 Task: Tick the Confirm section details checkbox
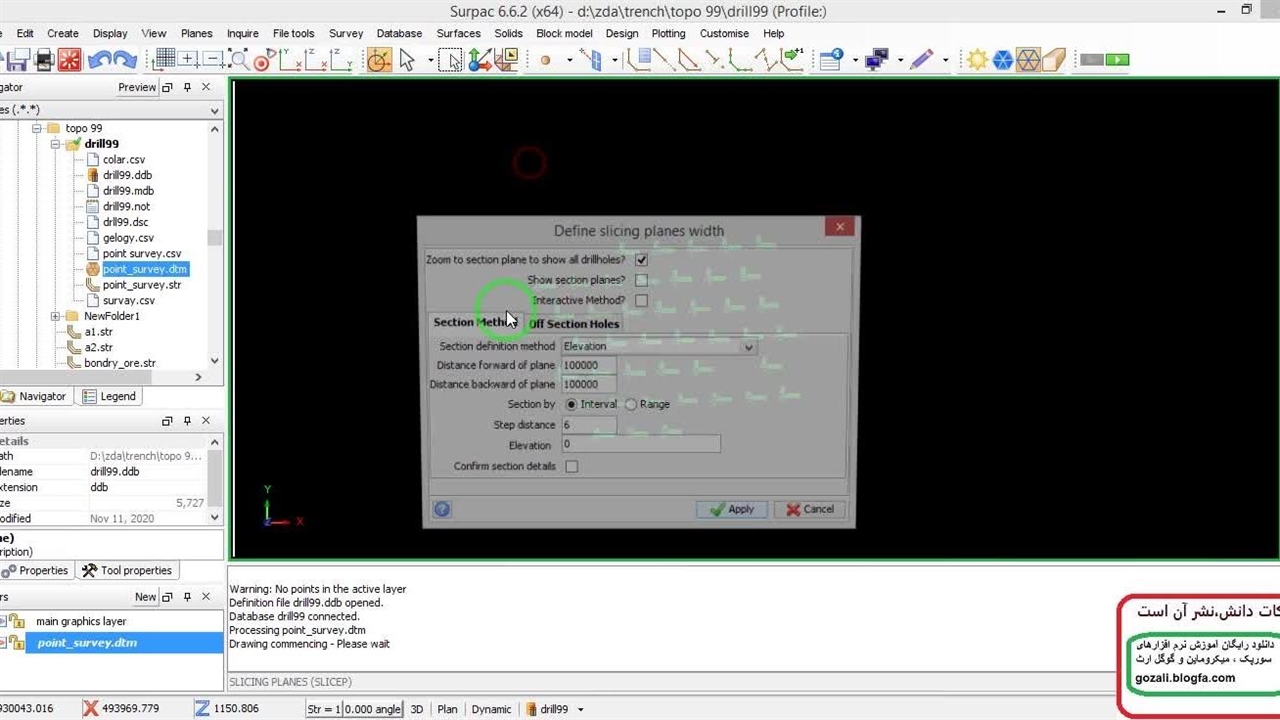click(x=571, y=466)
